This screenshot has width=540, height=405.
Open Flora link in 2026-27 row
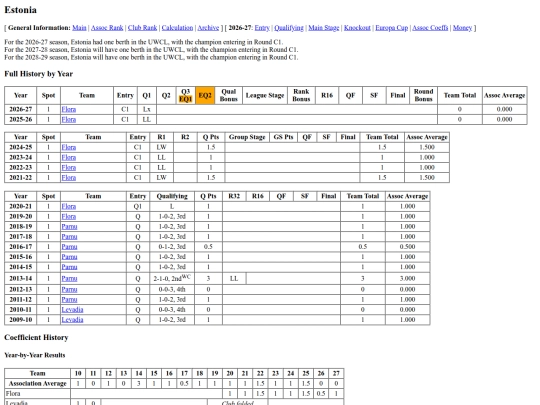pos(69,109)
